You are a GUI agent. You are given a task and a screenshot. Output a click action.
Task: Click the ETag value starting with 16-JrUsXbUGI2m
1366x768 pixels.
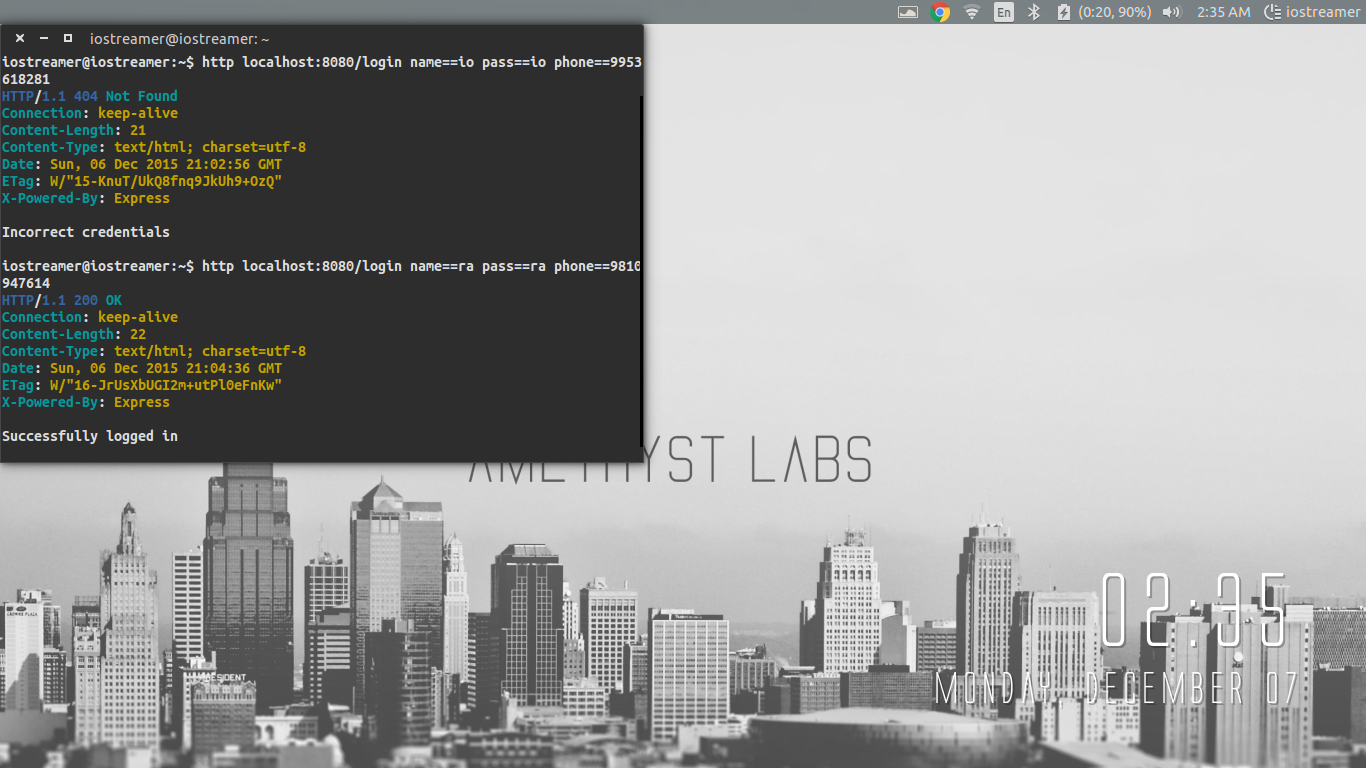(x=166, y=385)
